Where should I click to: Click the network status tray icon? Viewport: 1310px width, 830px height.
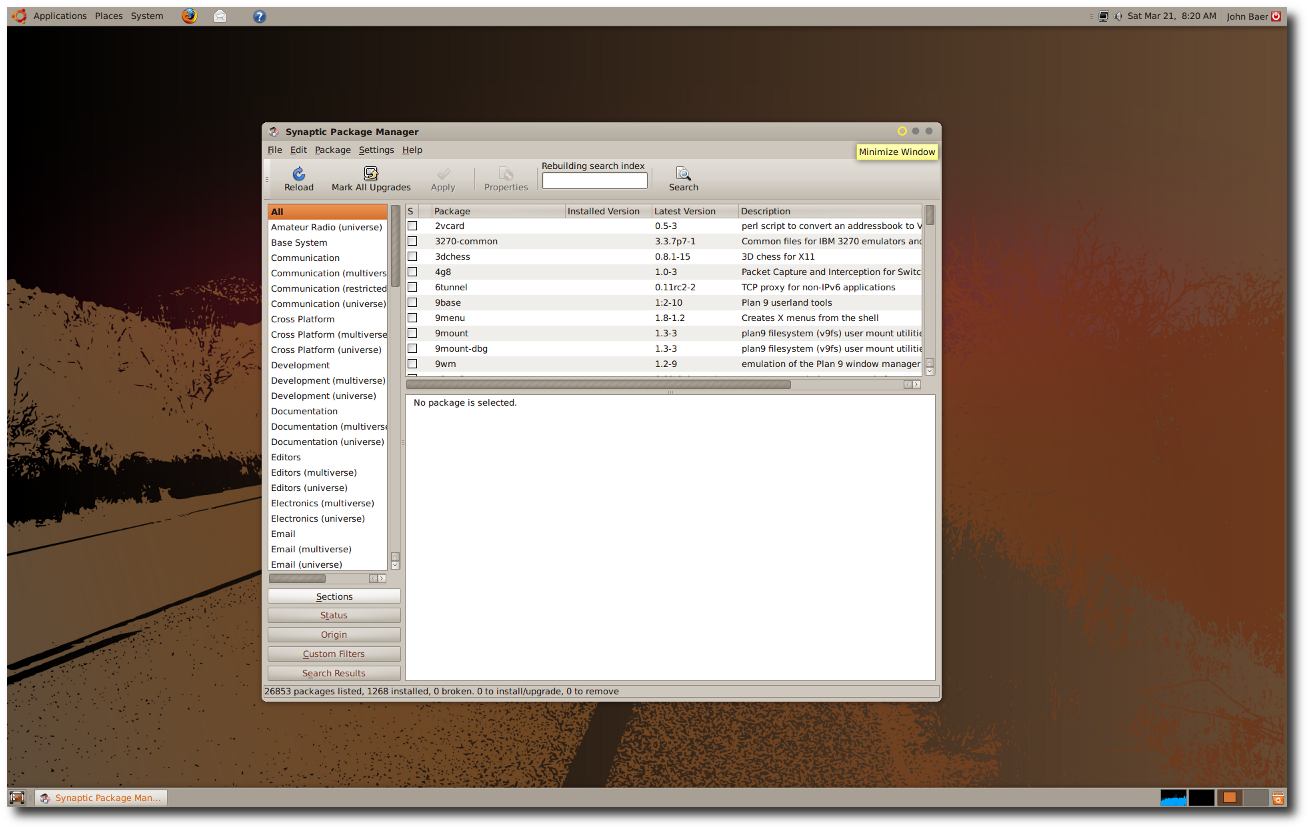[1103, 16]
